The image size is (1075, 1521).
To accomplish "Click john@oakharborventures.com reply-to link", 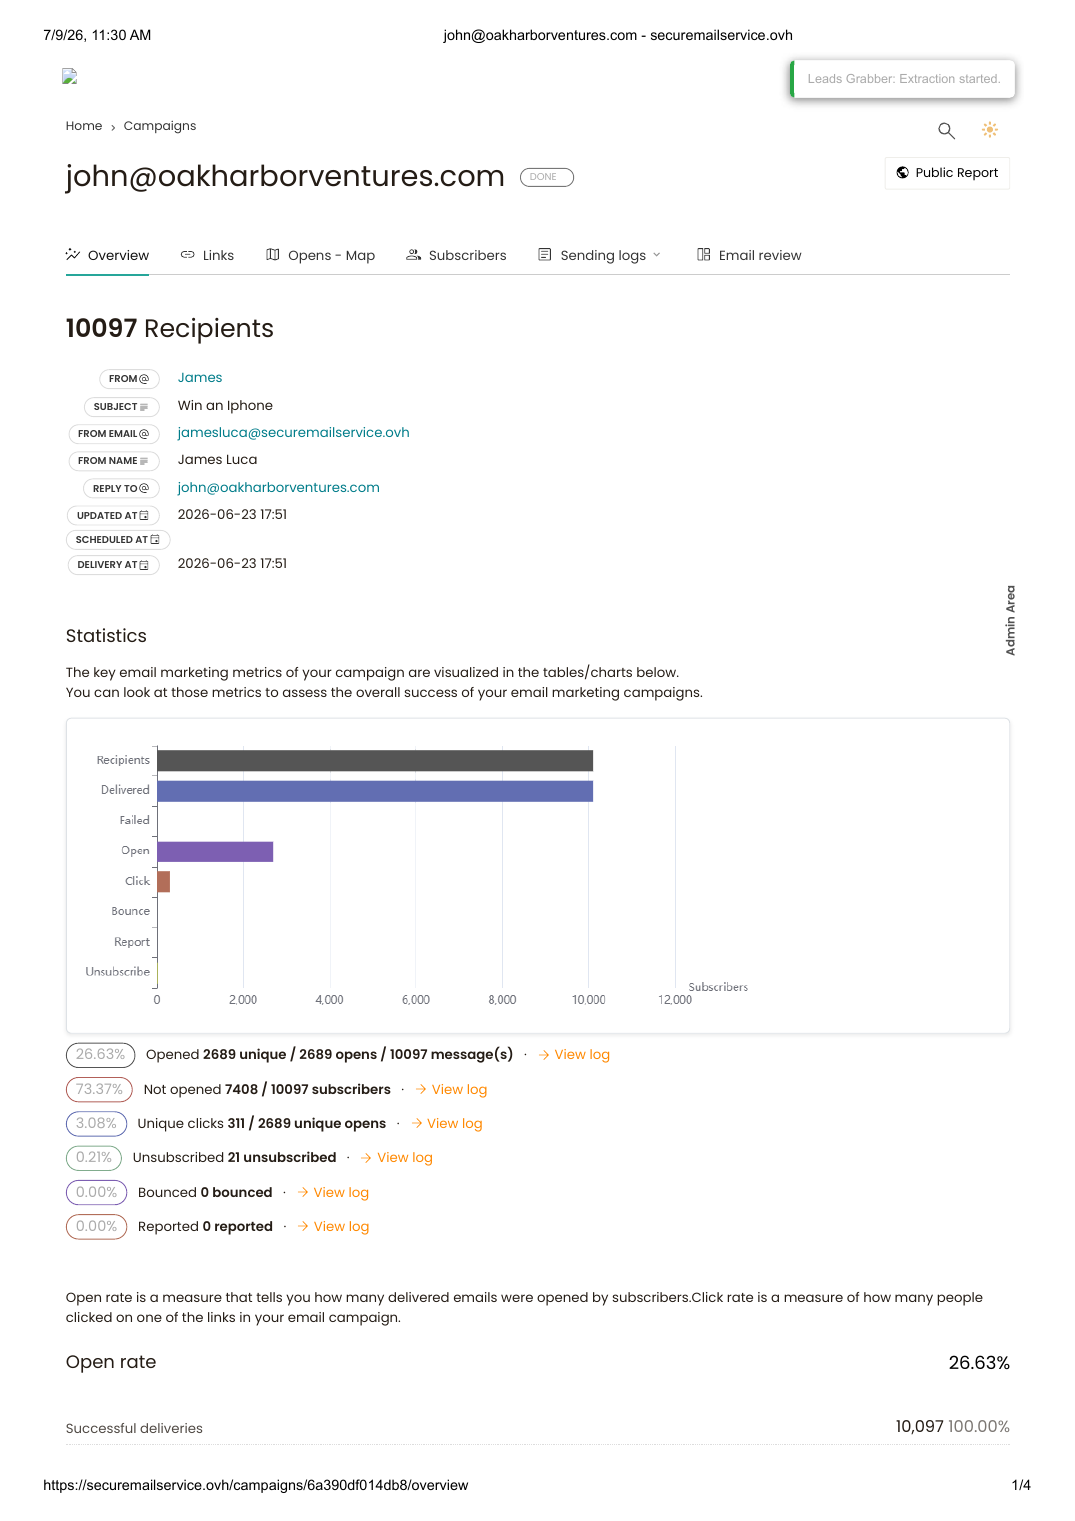I will (279, 488).
